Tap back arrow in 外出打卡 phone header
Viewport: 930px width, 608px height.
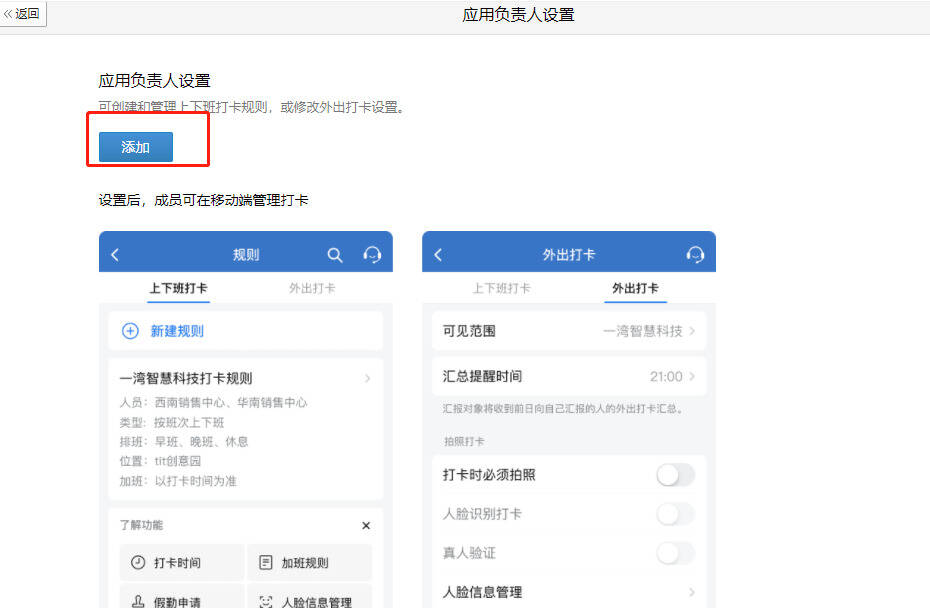[x=438, y=255]
